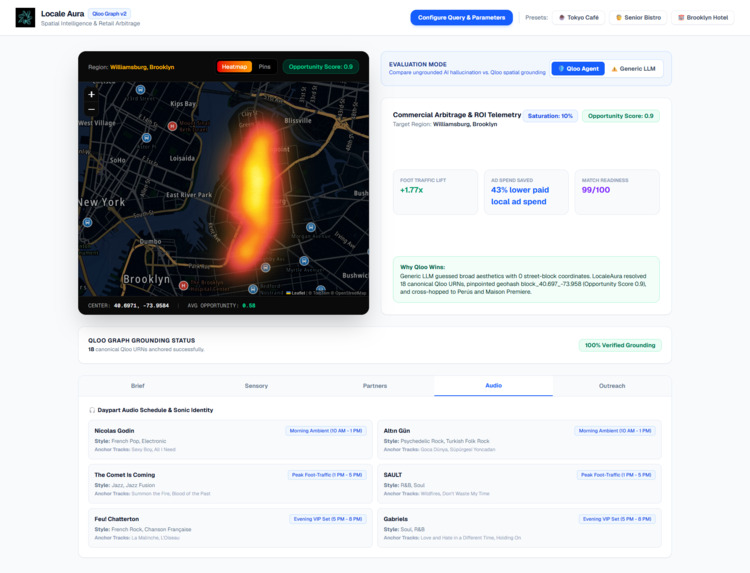The width and height of the screenshot is (750, 573).
Task: Click the headphones icon beside Daypart Audio Schedule
Action: coord(92,410)
